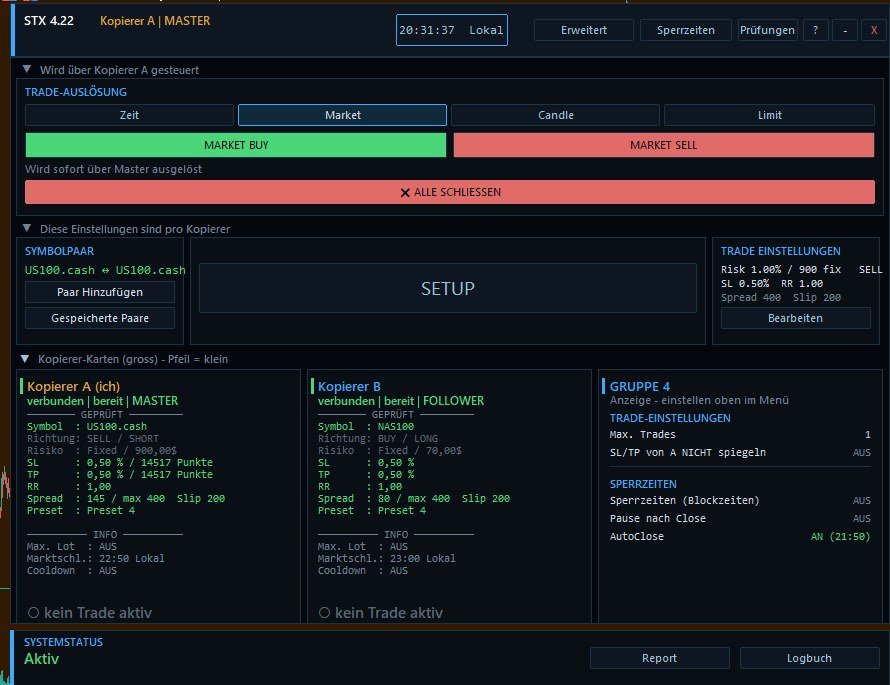Click the local time clock field
The height and width of the screenshot is (685, 890).
451,30
